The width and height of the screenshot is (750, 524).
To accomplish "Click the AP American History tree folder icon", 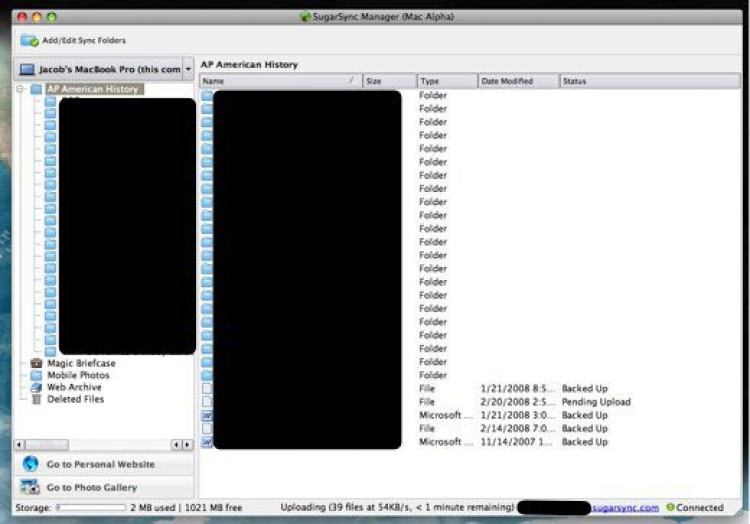I will (36, 89).
